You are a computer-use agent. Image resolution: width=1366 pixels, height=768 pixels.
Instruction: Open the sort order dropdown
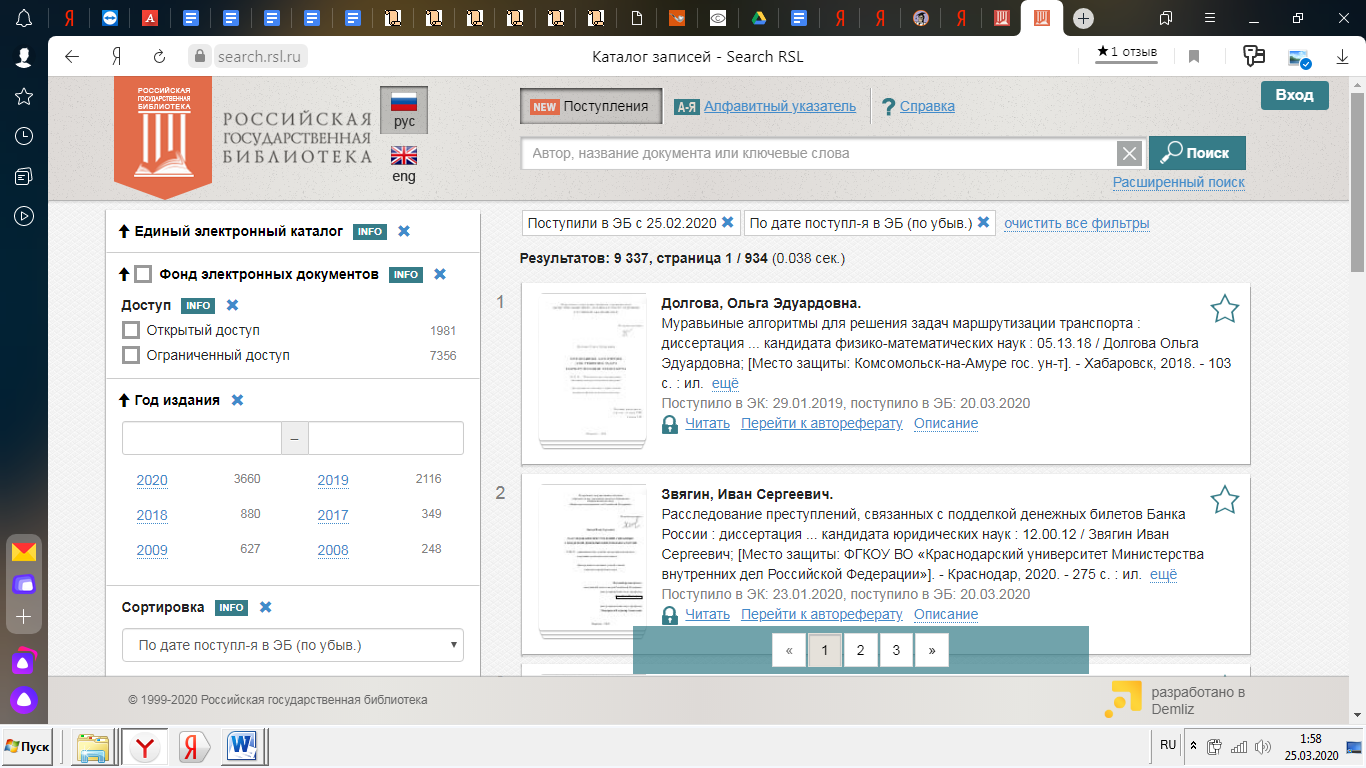(x=293, y=645)
